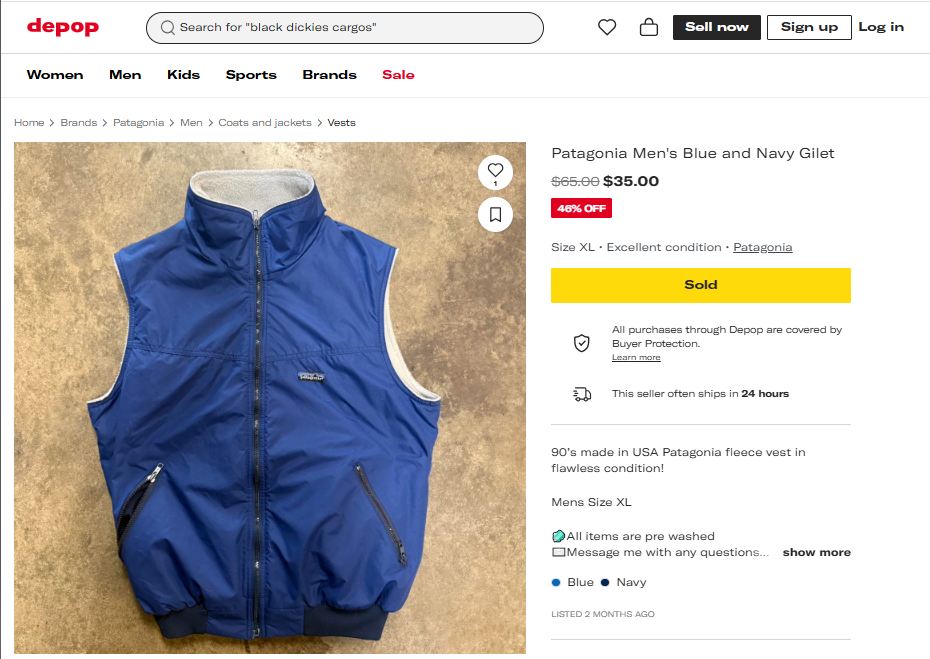Viewport: 930px width, 659px height.
Task: Click the Sign up button
Action: click(x=809, y=28)
